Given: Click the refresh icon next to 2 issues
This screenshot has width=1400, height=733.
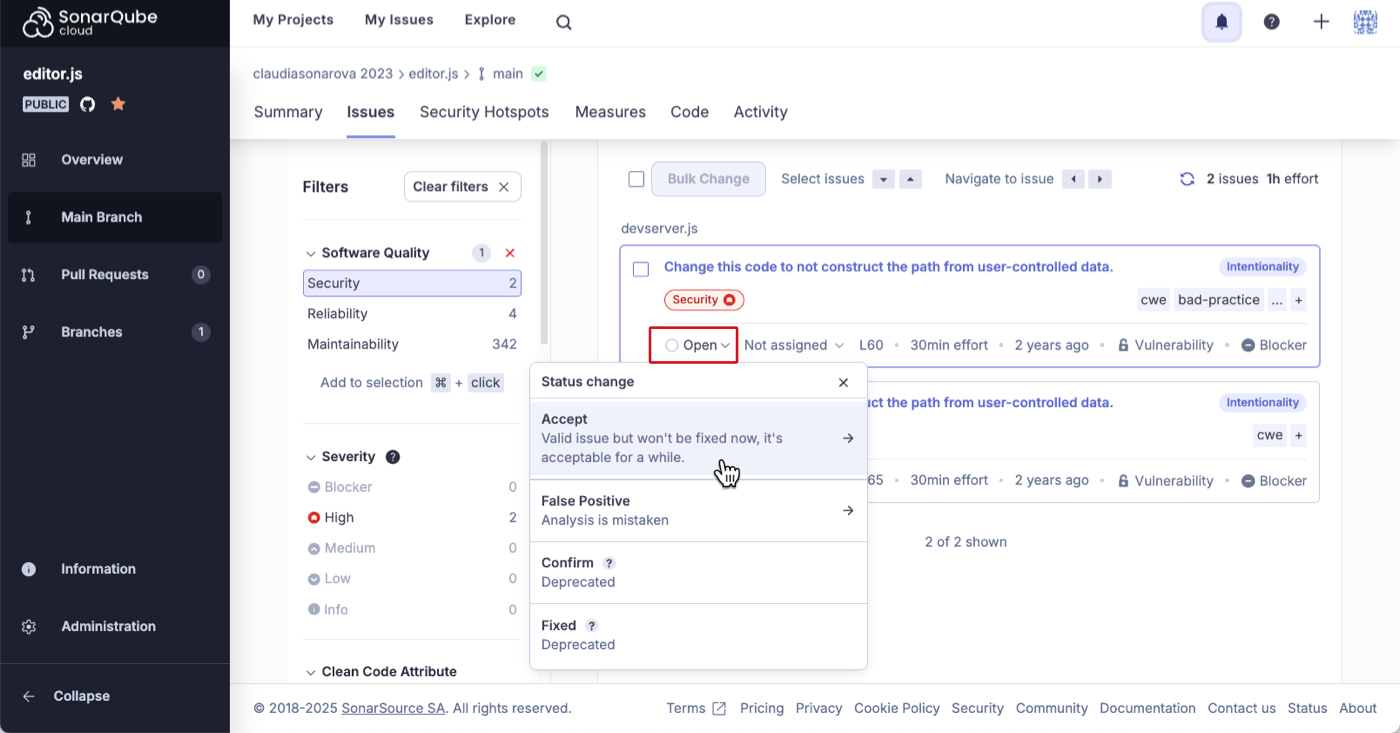Looking at the screenshot, I should tap(1186, 178).
